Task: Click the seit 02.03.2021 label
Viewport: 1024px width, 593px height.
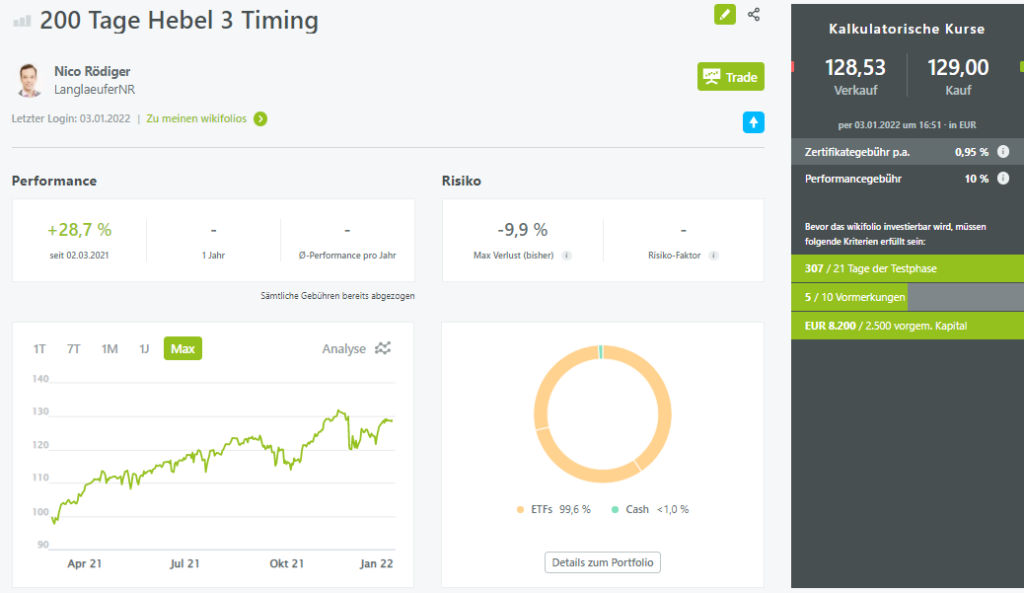Action: 79,255
